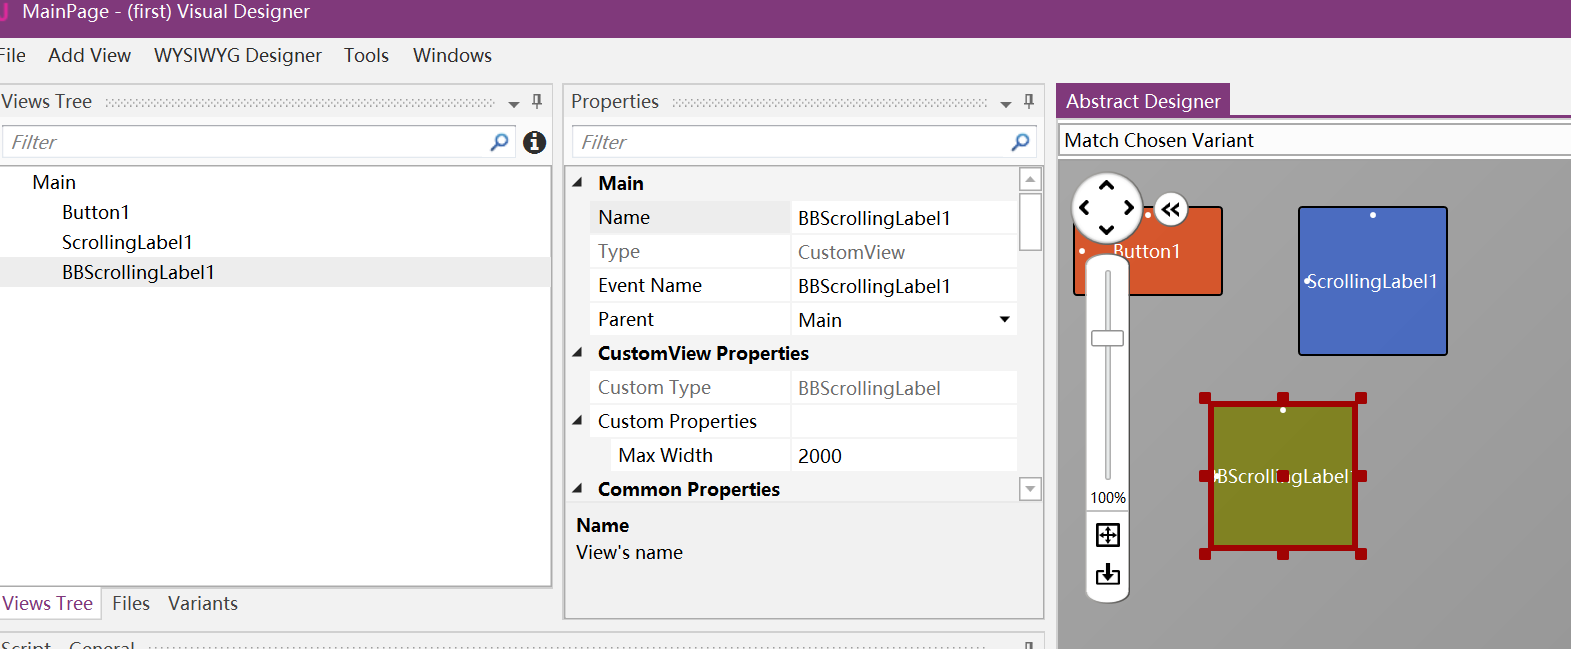
Task: Switch to the Variants tab
Action: (x=203, y=604)
